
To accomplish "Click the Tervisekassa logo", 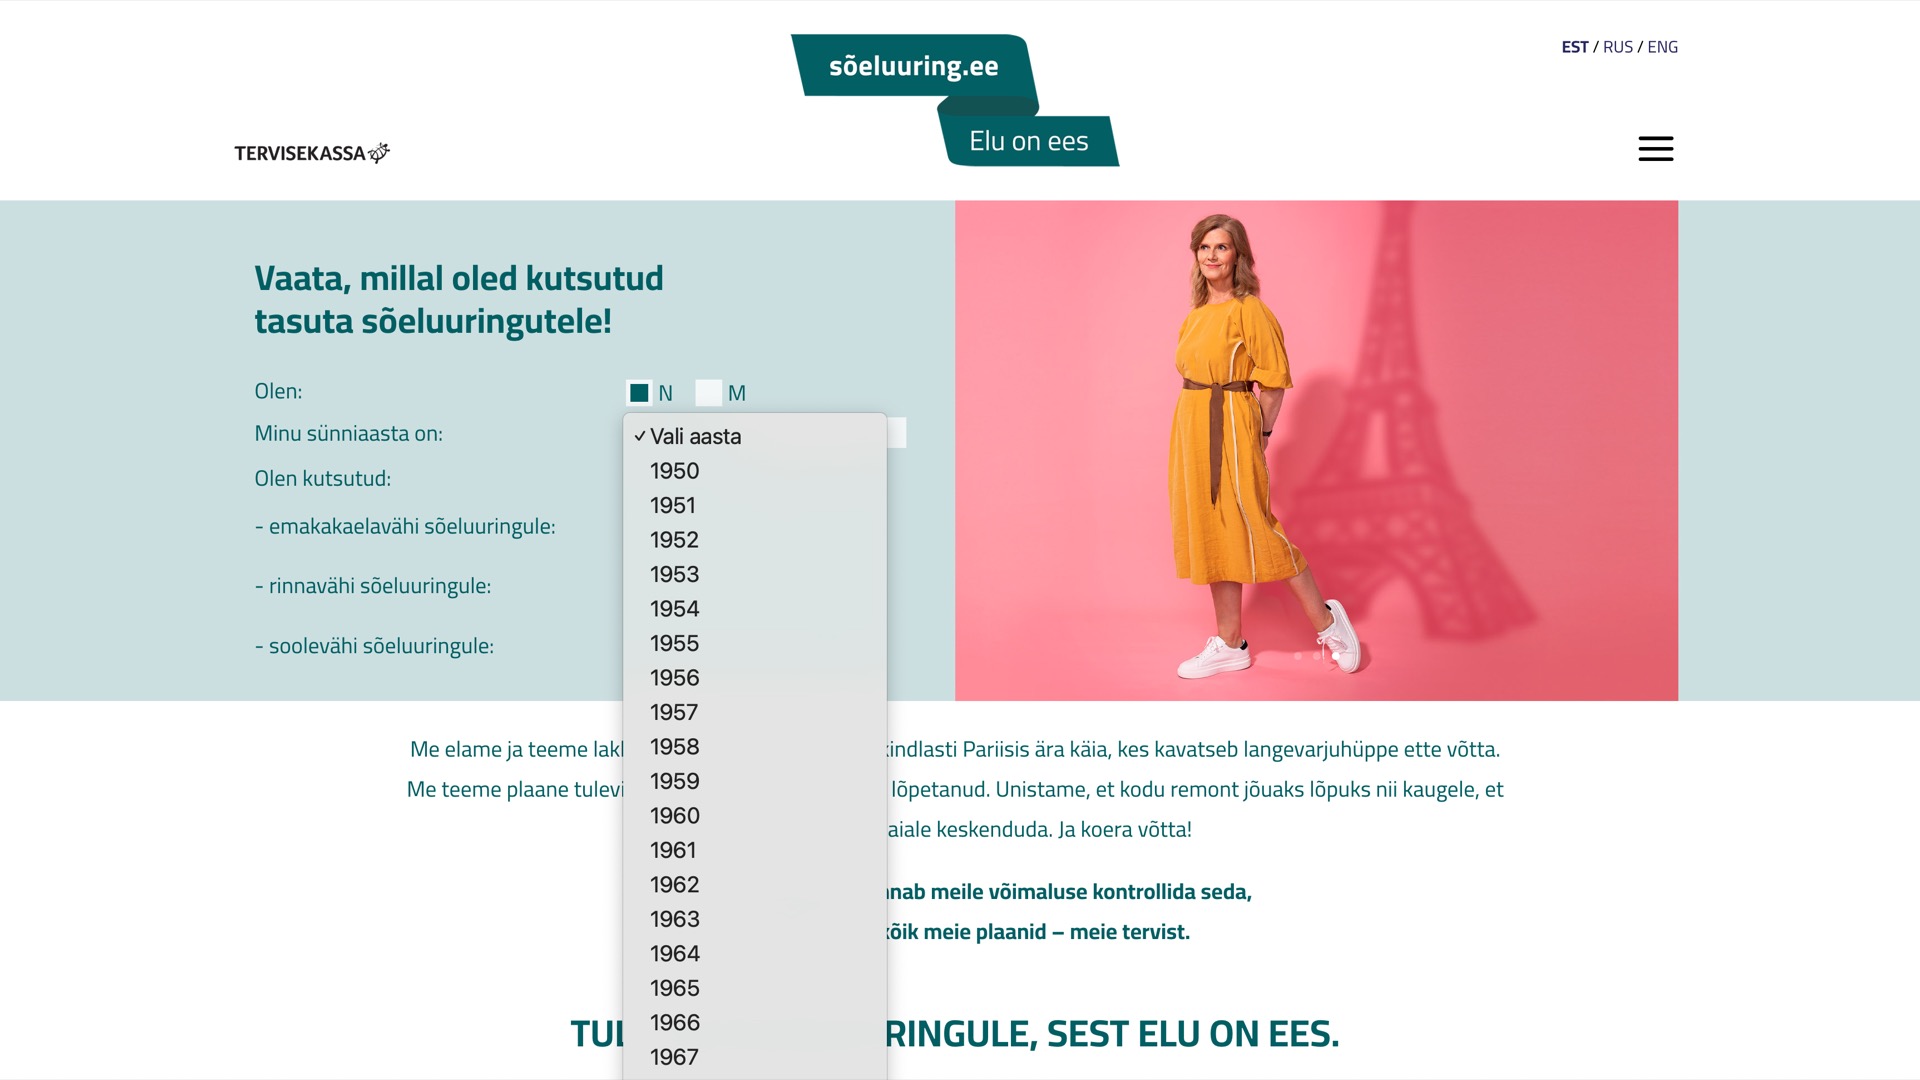I will coord(312,153).
